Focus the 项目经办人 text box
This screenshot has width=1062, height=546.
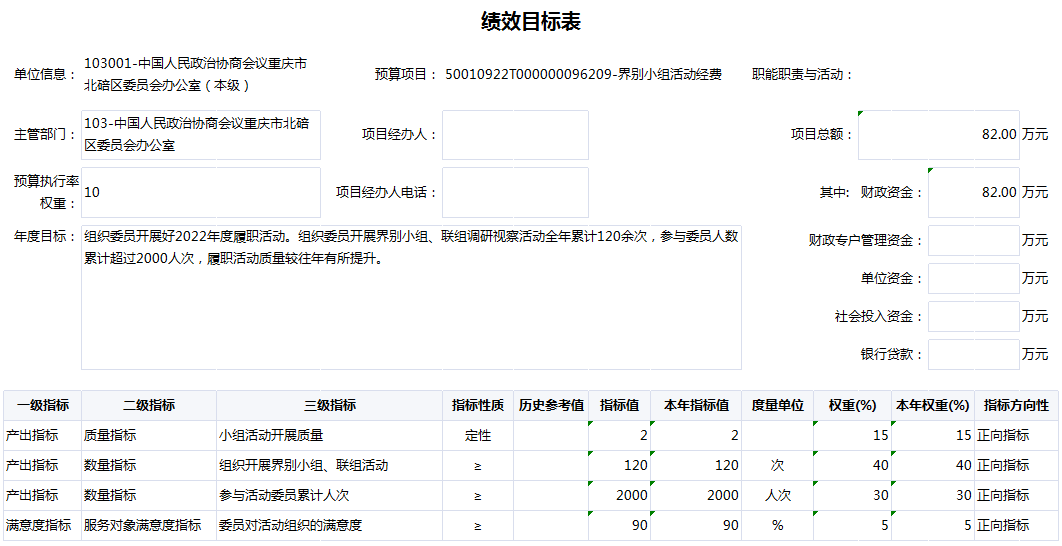(x=515, y=135)
